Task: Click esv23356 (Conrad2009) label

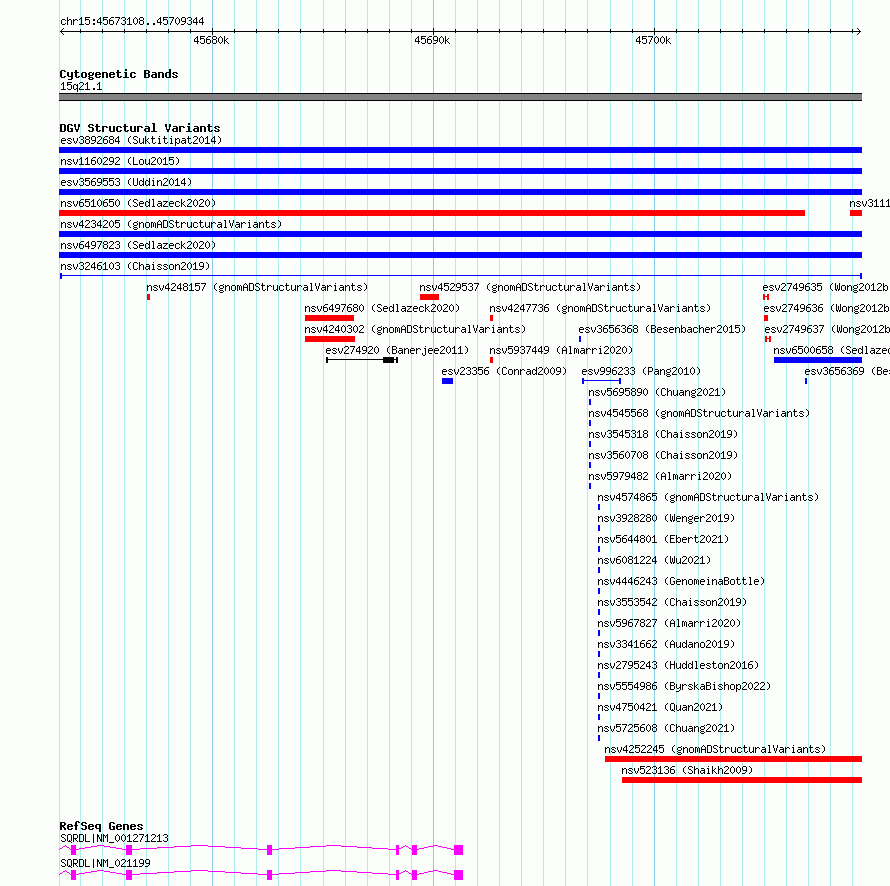Action: pos(504,371)
